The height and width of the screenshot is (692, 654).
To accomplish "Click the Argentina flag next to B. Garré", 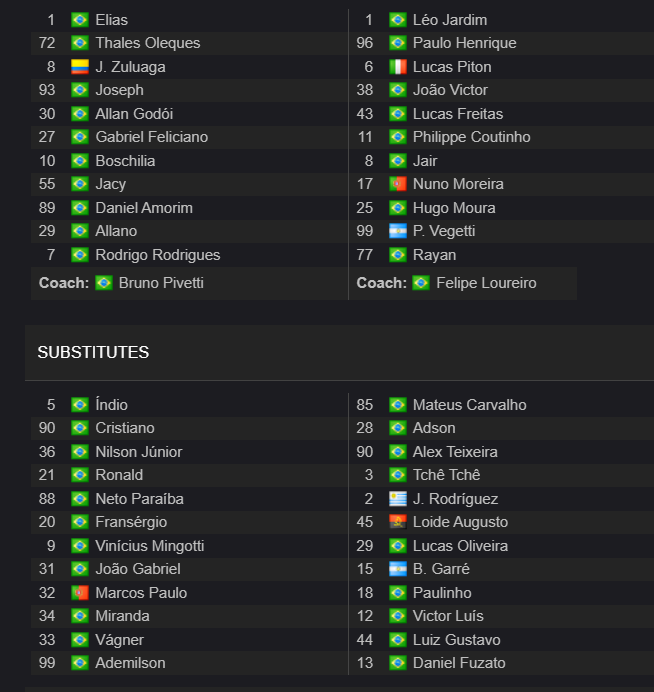I will click(398, 569).
